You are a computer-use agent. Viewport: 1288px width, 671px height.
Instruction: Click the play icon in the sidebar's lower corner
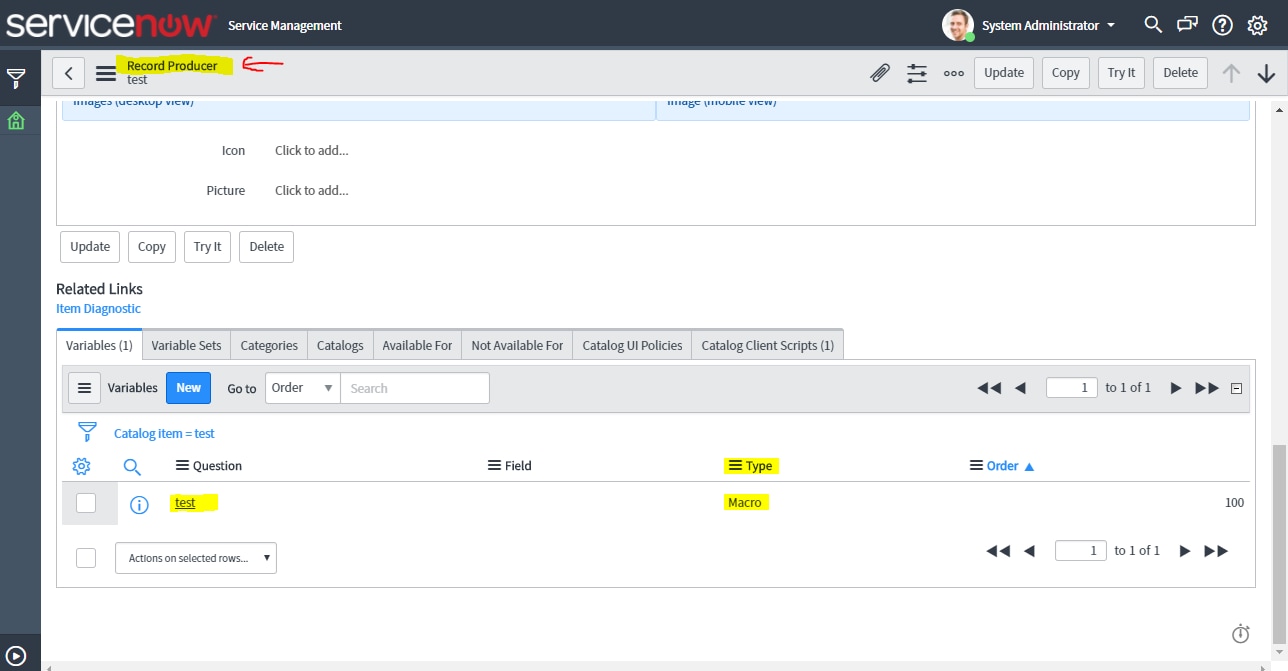click(16, 656)
